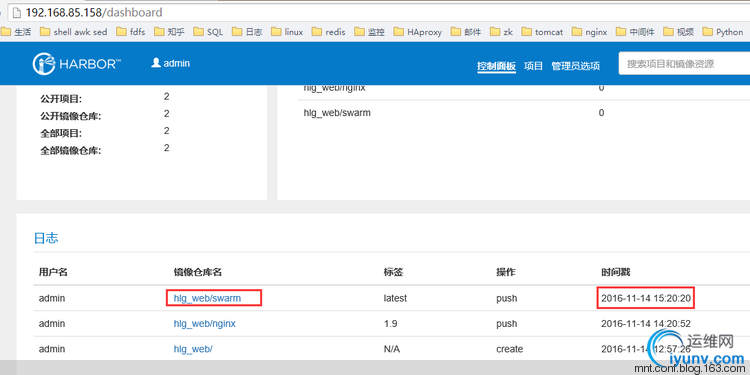750x375 pixels.
Task: Click admin username in the swarm row
Action: point(52,298)
